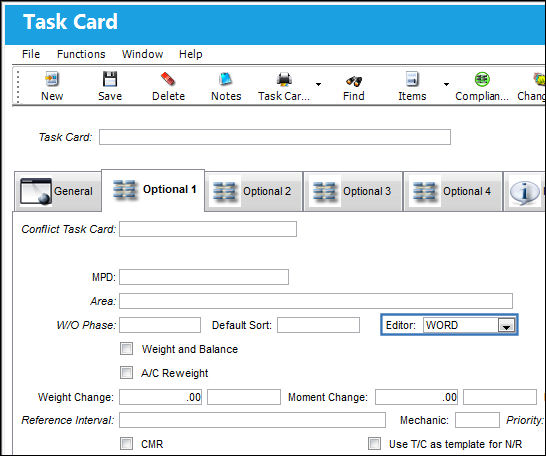The height and width of the screenshot is (456, 546).
Task: Switch to the Optional 3 tab
Action: [x=353, y=191]
